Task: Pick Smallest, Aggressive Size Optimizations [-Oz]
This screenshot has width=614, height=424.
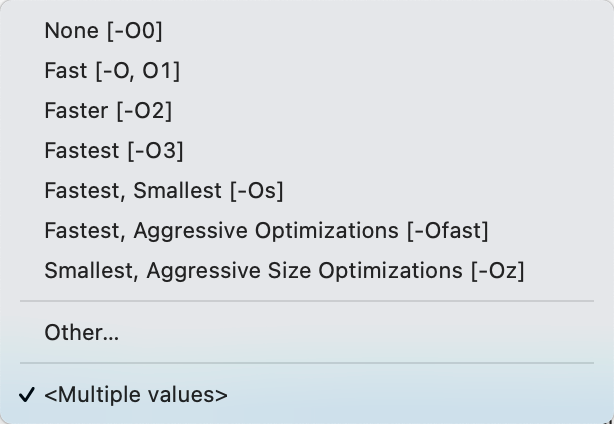Action: 284,271
